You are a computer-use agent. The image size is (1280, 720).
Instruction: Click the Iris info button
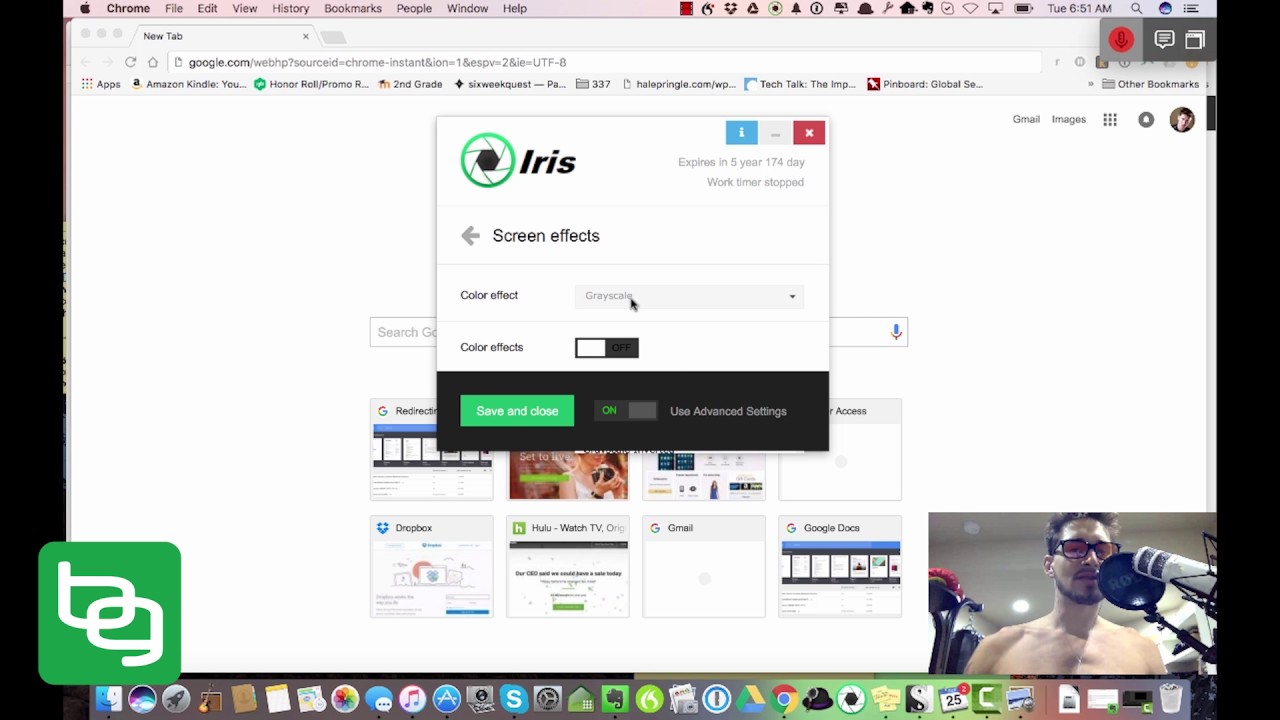741,133
